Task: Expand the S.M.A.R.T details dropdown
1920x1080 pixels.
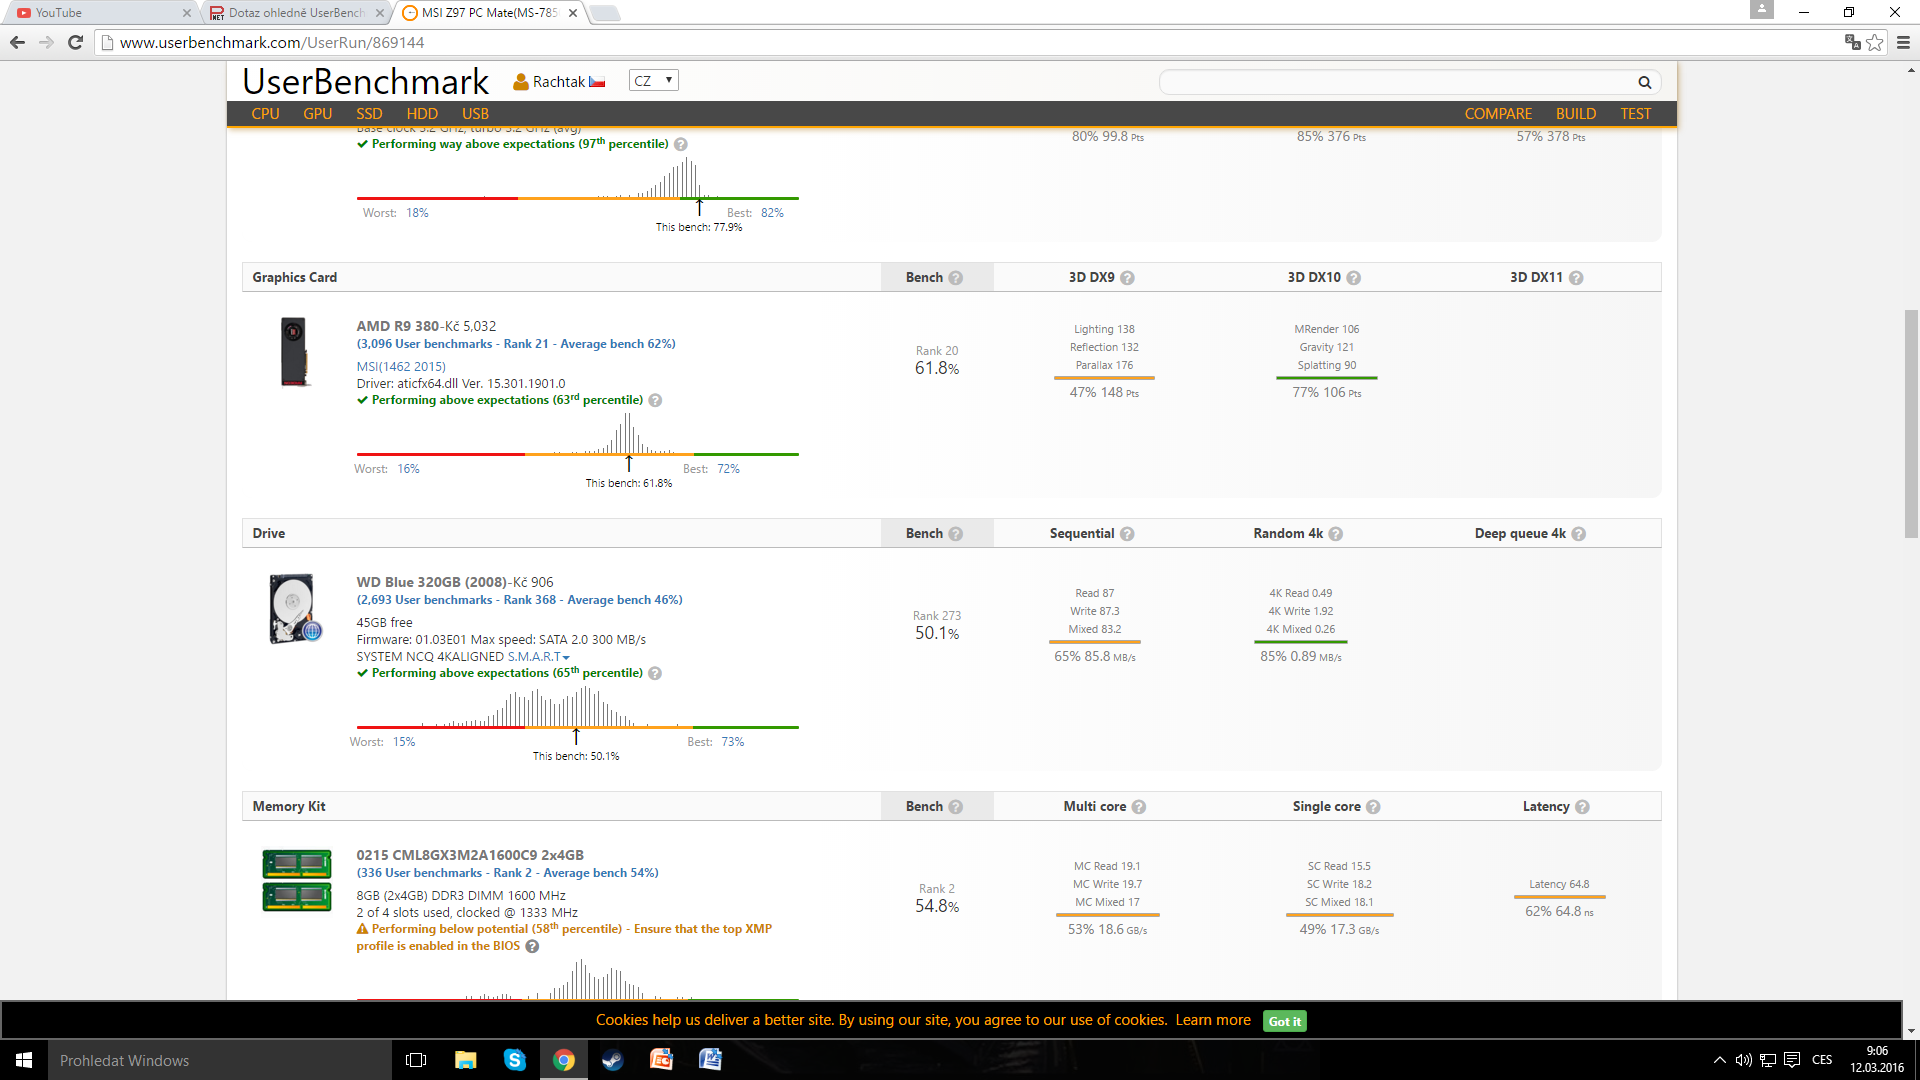Action: pos(538,657)
